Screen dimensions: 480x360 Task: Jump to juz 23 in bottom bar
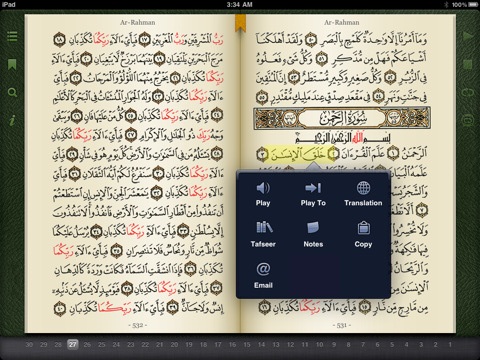[131, 345]
